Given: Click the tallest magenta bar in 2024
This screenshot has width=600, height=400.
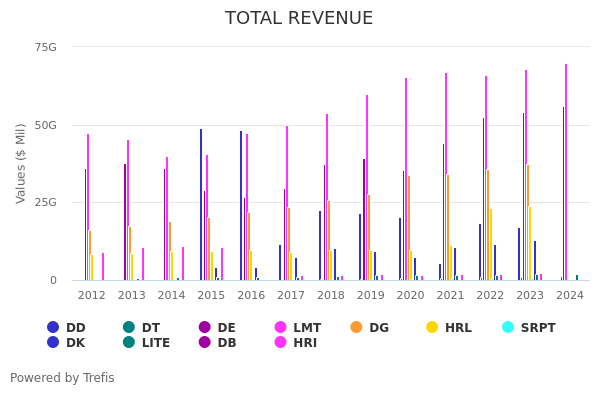Looking at the screenshot, I should coord(566,170).
